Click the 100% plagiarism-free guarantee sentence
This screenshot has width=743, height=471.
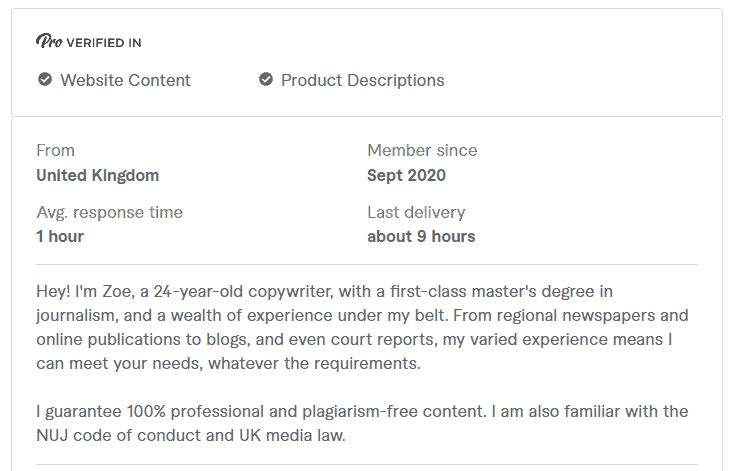coord(261,411)
